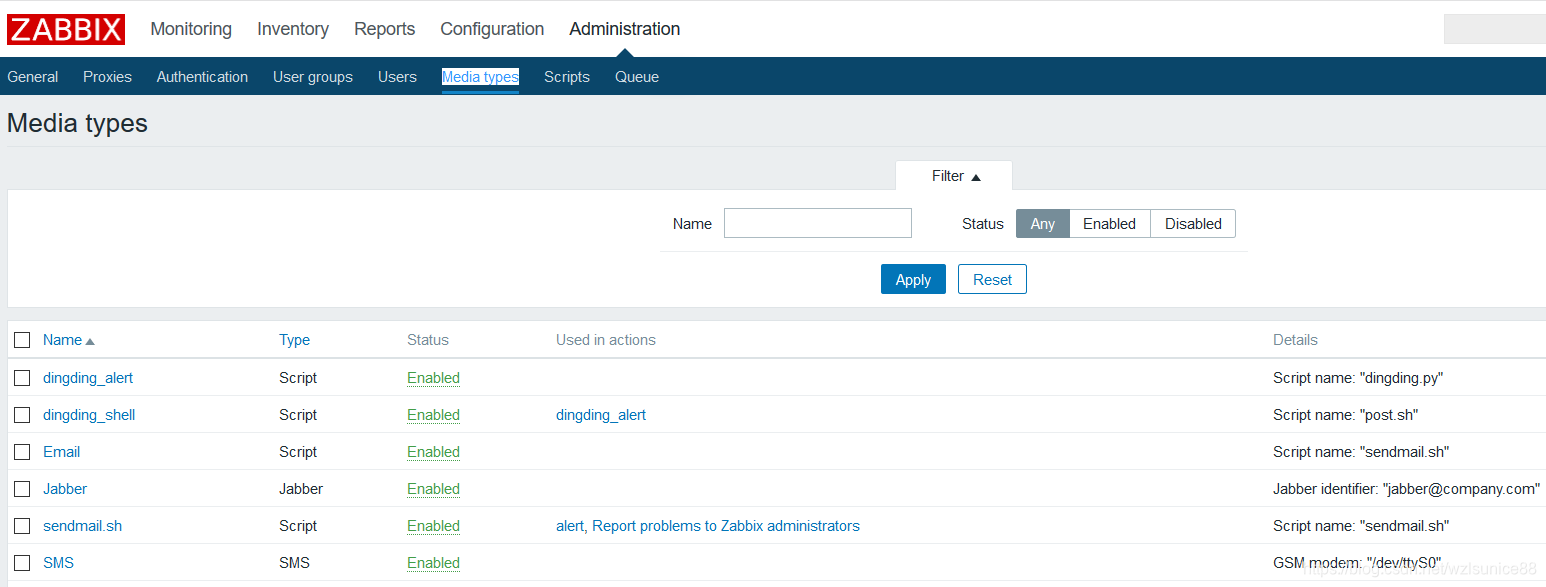Go to the Proxies submenu
This screenshot has height=587, width=1546.
(107, 77)
